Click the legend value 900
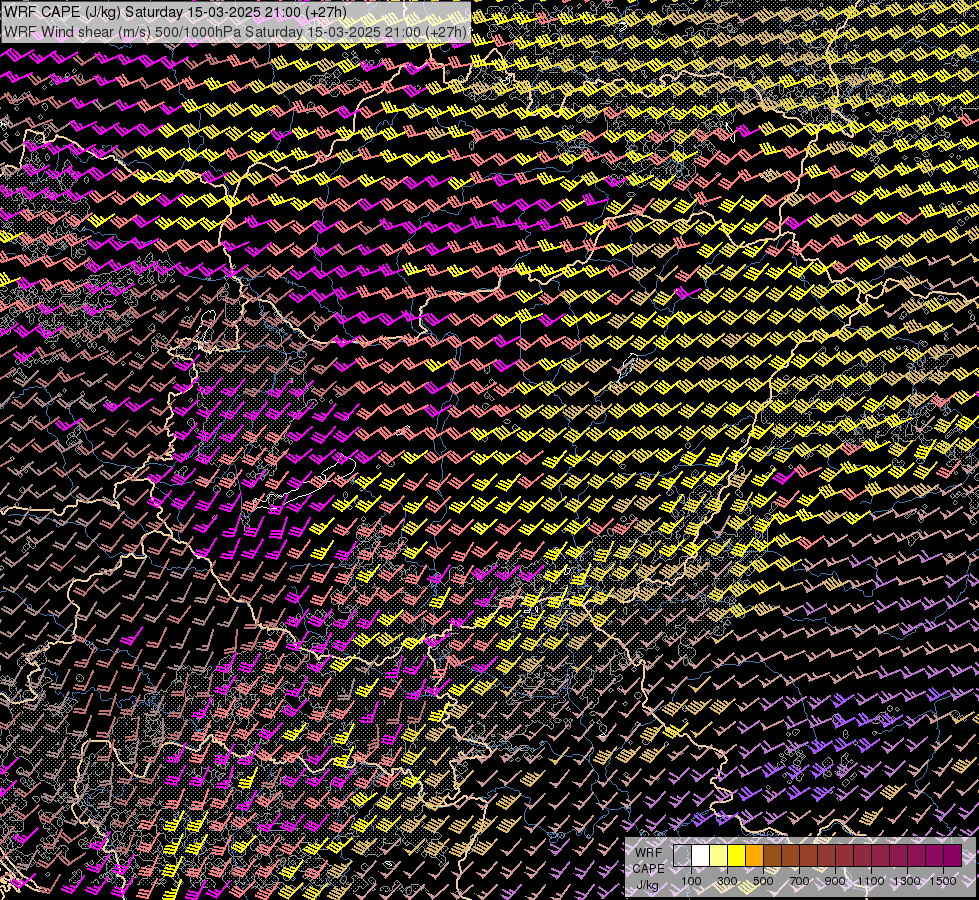This screenshot has height=900, width=979. pyautogui.click(x=835, y=881)
